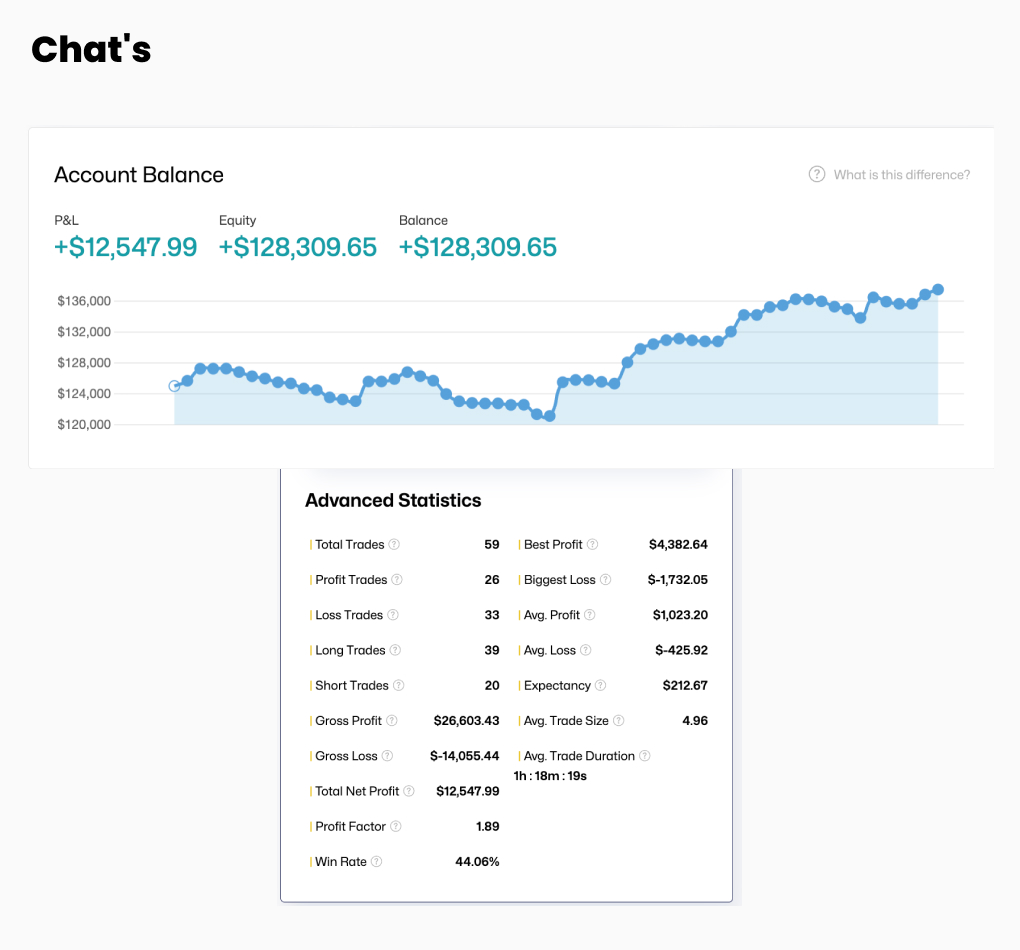The height and width of the screenshot is (950, 1020).
Task: Click info icon next to Profit Factor
Action: [x=396, y=827]
